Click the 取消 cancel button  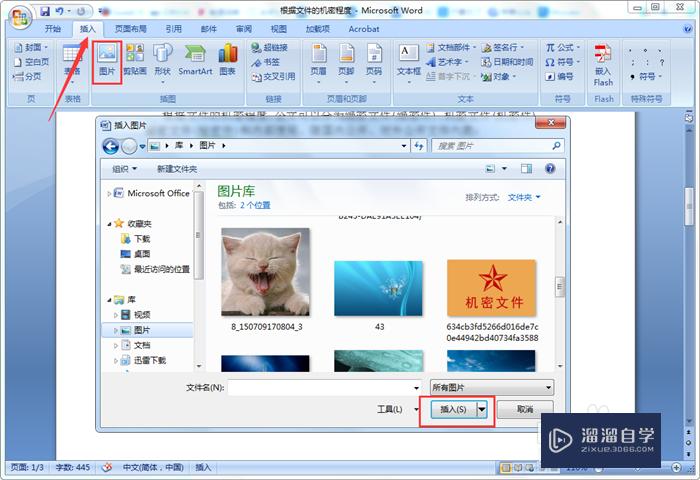click(525, 409)
